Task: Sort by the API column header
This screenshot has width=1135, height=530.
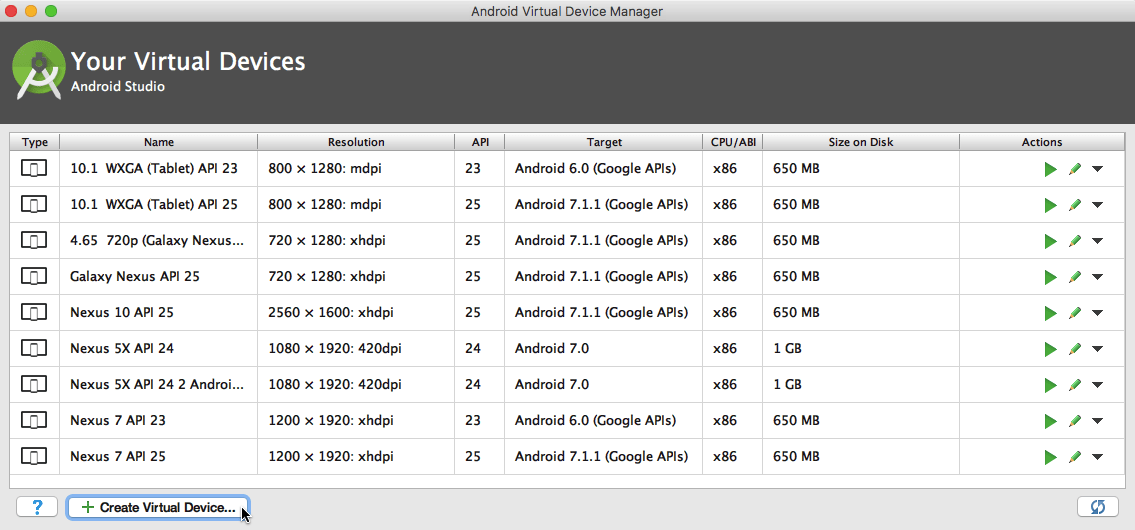Action: [x=480, y=142]
